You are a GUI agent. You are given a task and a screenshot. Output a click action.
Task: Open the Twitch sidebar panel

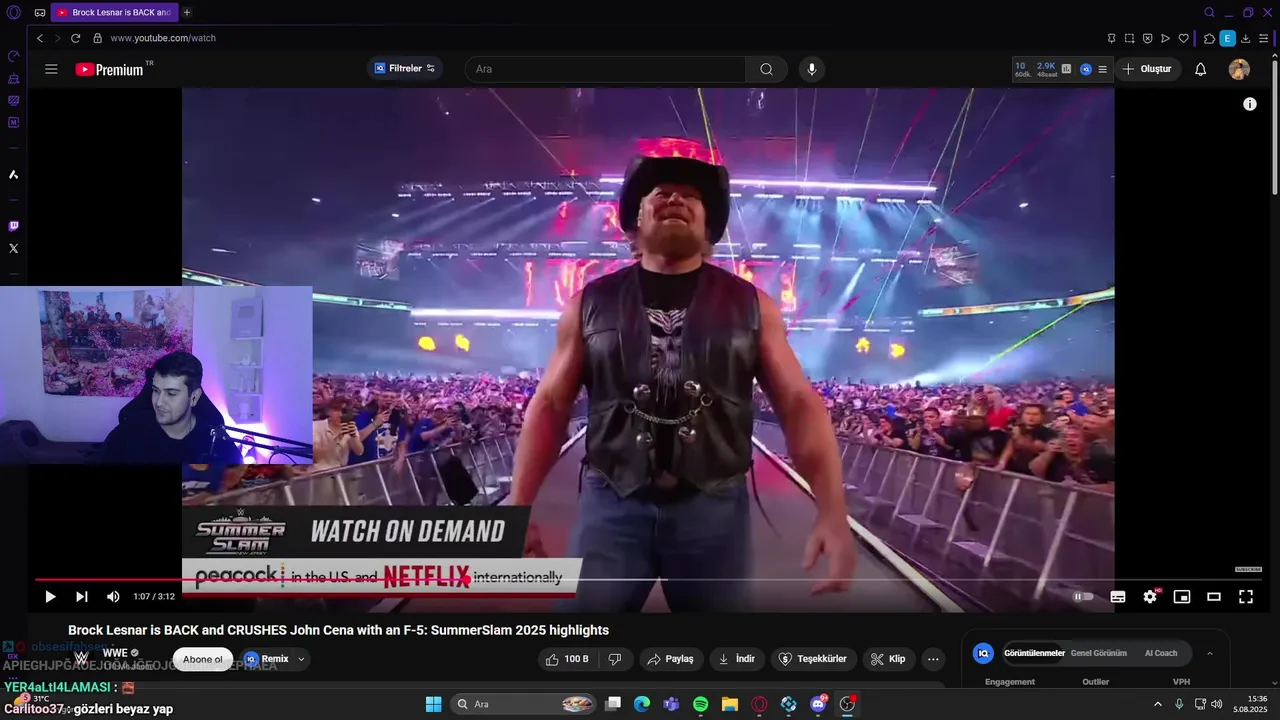point(13,226)
